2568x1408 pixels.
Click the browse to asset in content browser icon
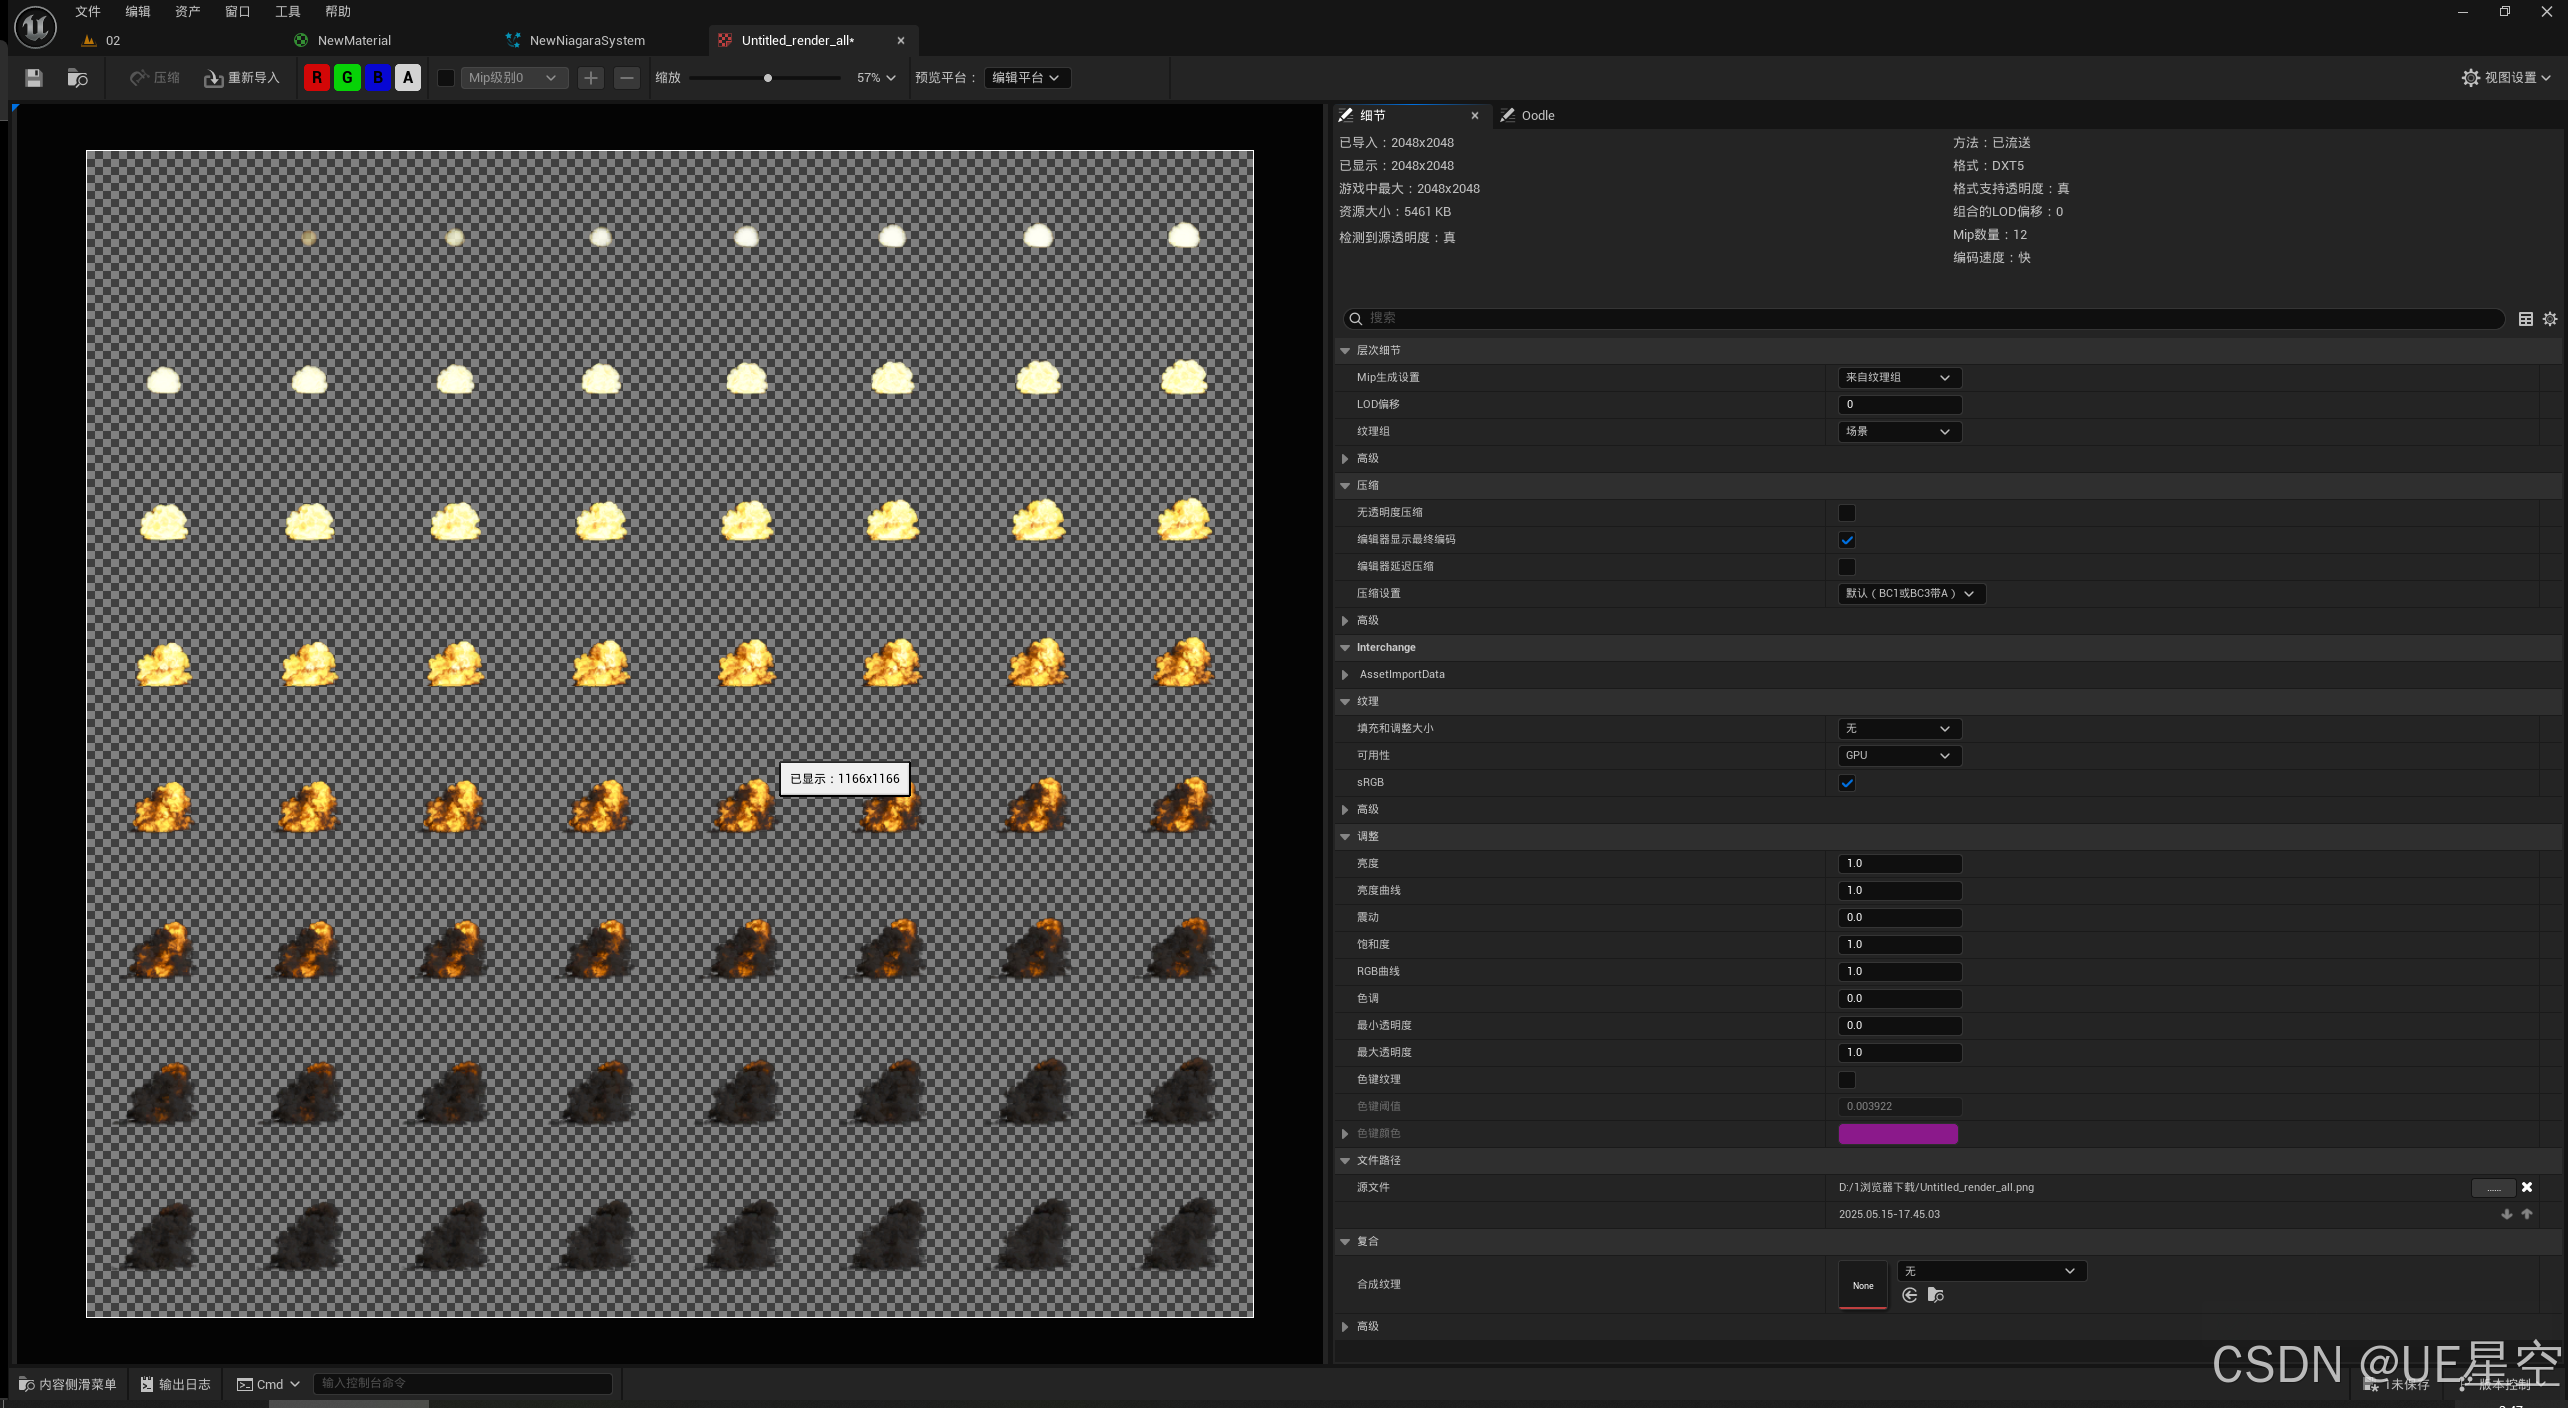point(77,78)
